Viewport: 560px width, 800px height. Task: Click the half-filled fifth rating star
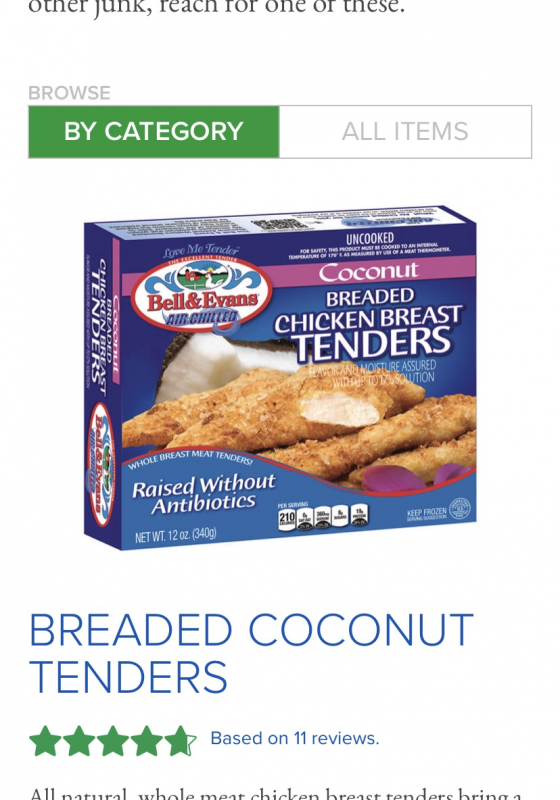180,740
